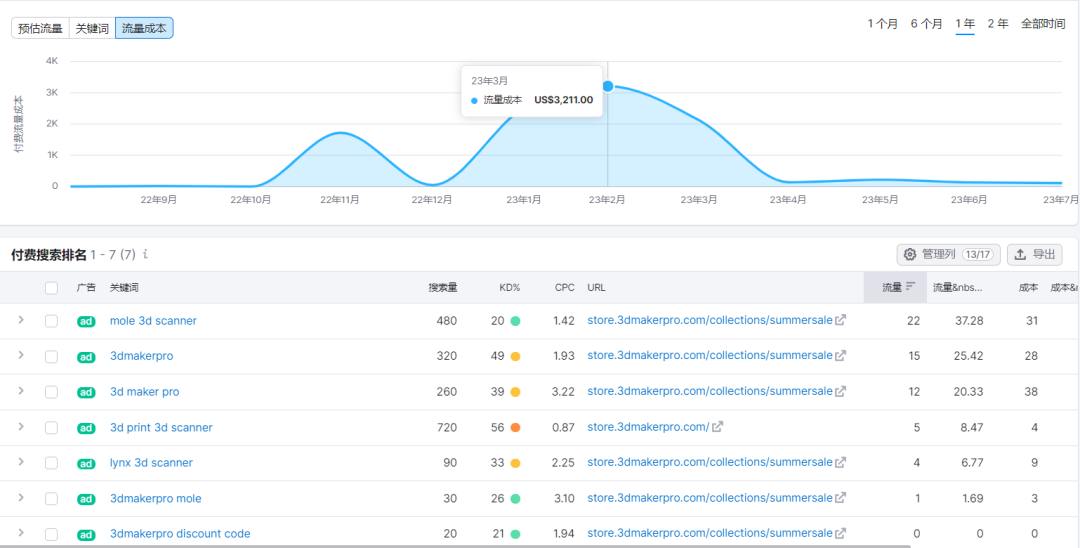Click the highlighted data point on the chart
Viewport: 1080px width, 548px height.
608,86
